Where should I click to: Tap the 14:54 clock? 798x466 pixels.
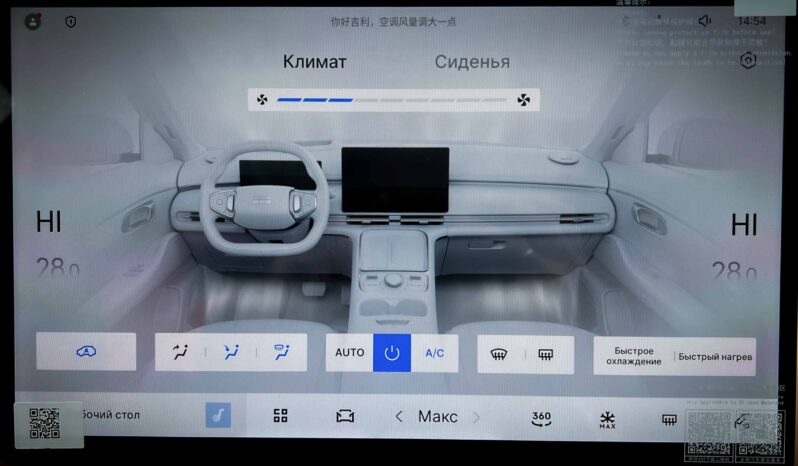752,21
